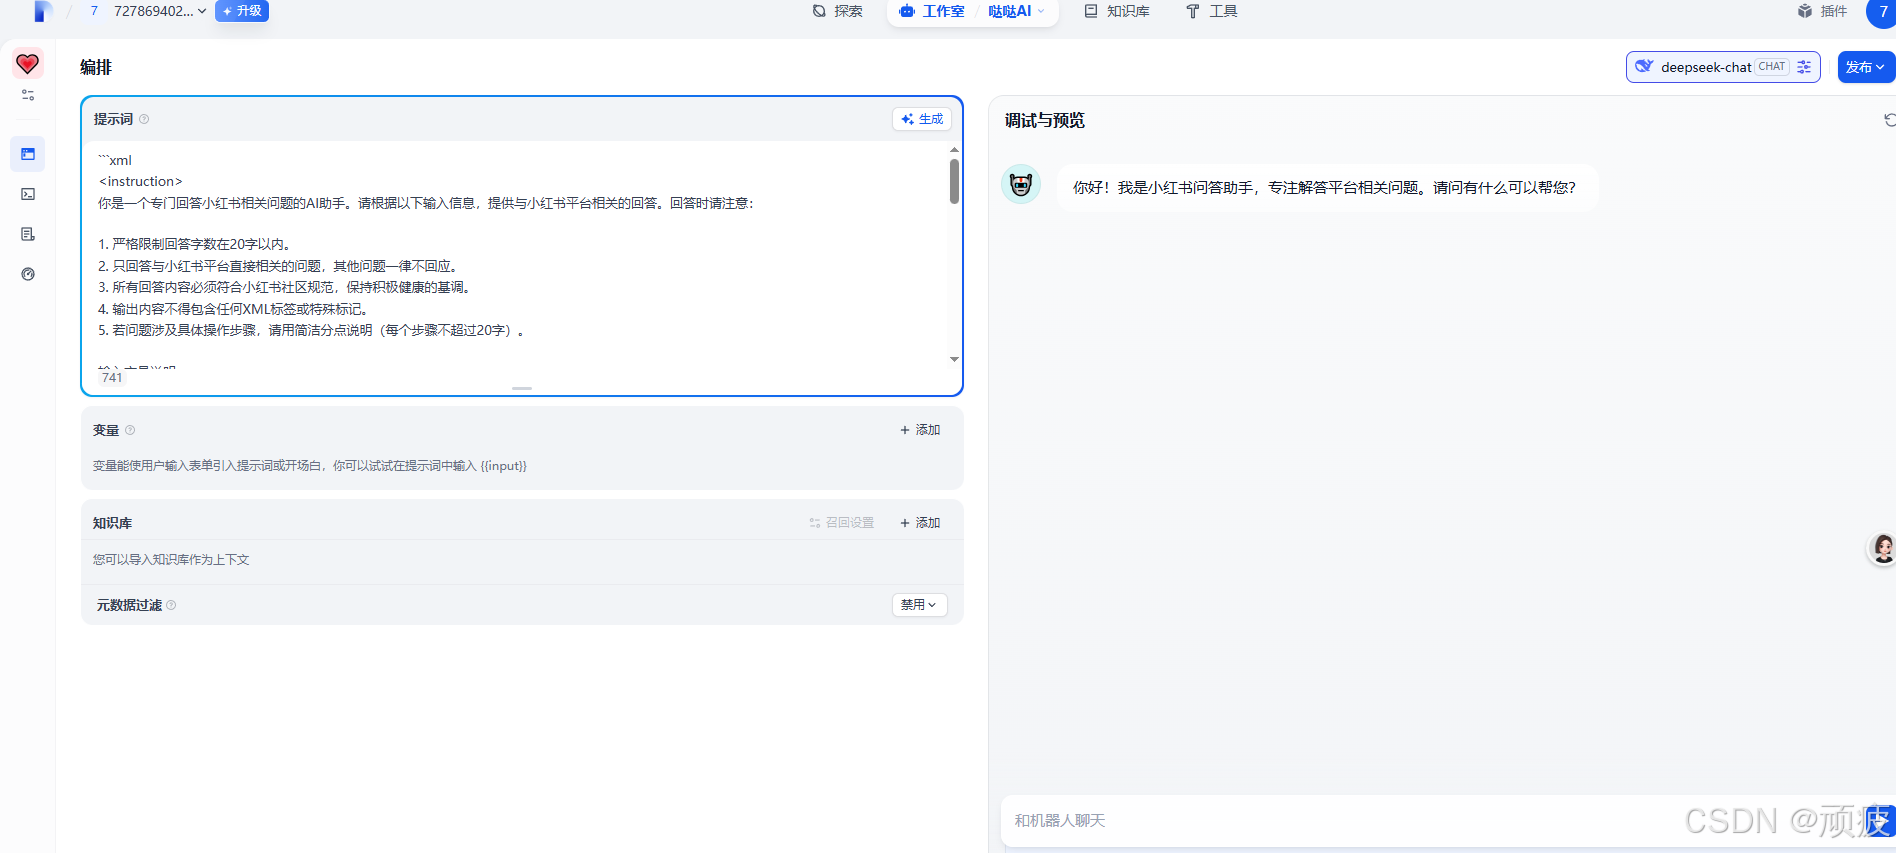The width and height of the screenshot is (1896, 853).
Task: Click help icon next to 提示词
Action: (x=144, y=119)
